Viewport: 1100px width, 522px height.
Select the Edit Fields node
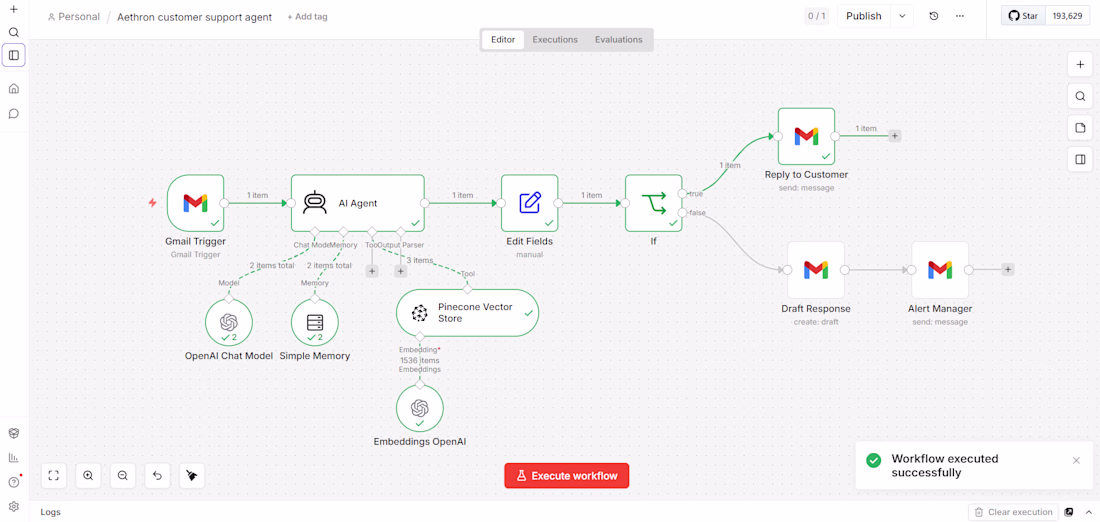click(530, 203)
